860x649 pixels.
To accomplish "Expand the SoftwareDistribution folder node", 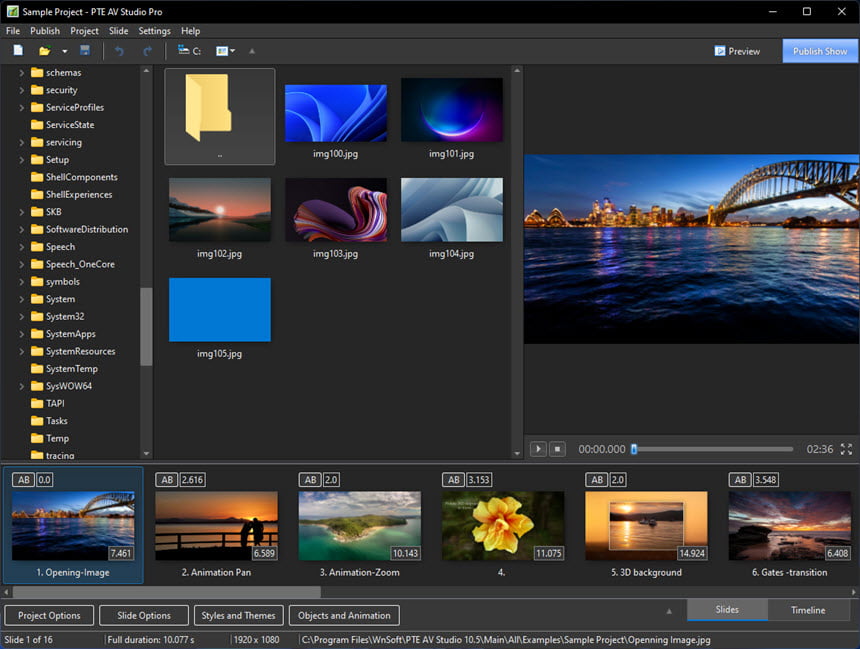I will click(21, 229).
